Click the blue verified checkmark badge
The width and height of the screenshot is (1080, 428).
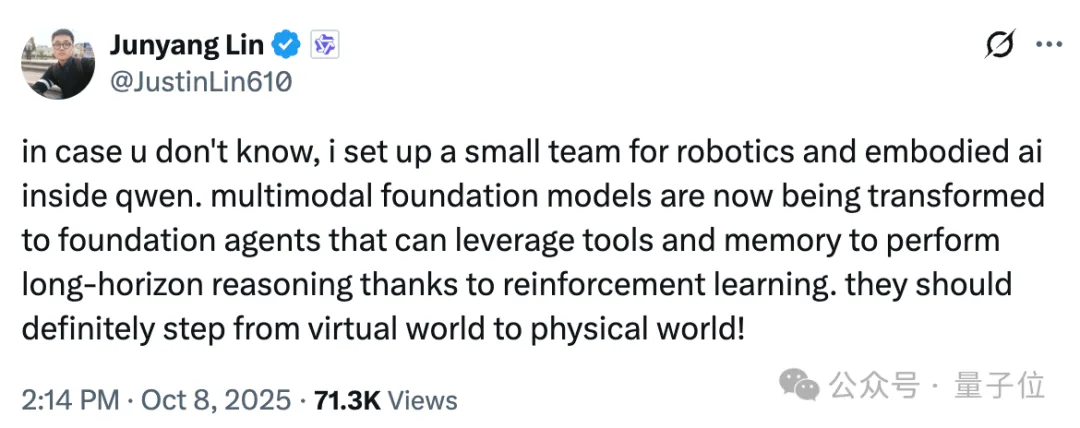[x=288, y=45]
